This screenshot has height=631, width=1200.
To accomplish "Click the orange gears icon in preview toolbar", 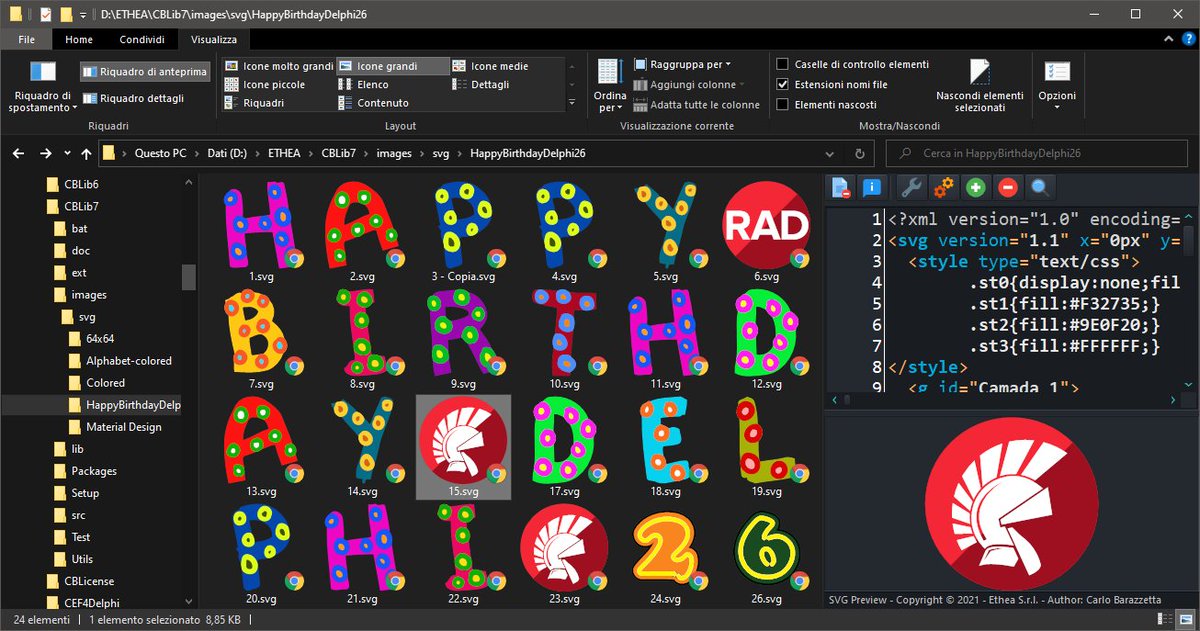I will pyautogui.click(x=943, y=186).
